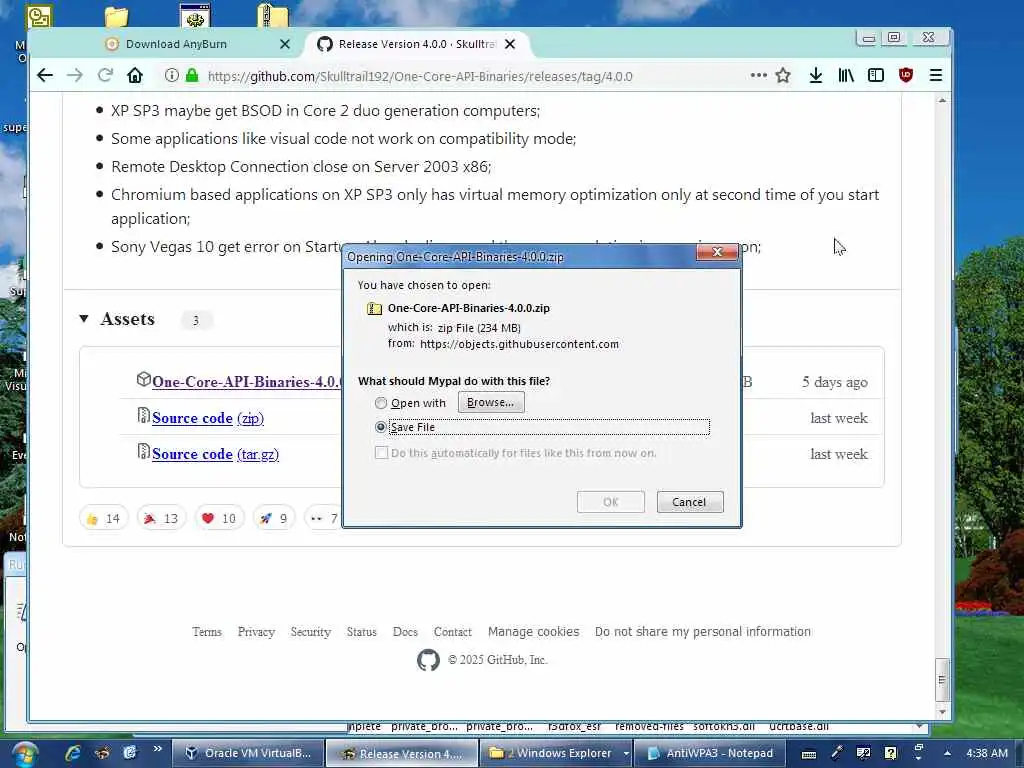Click the page scrollbar down arrow
This screenshot has width=1024, height=768.
pos(942,711)
